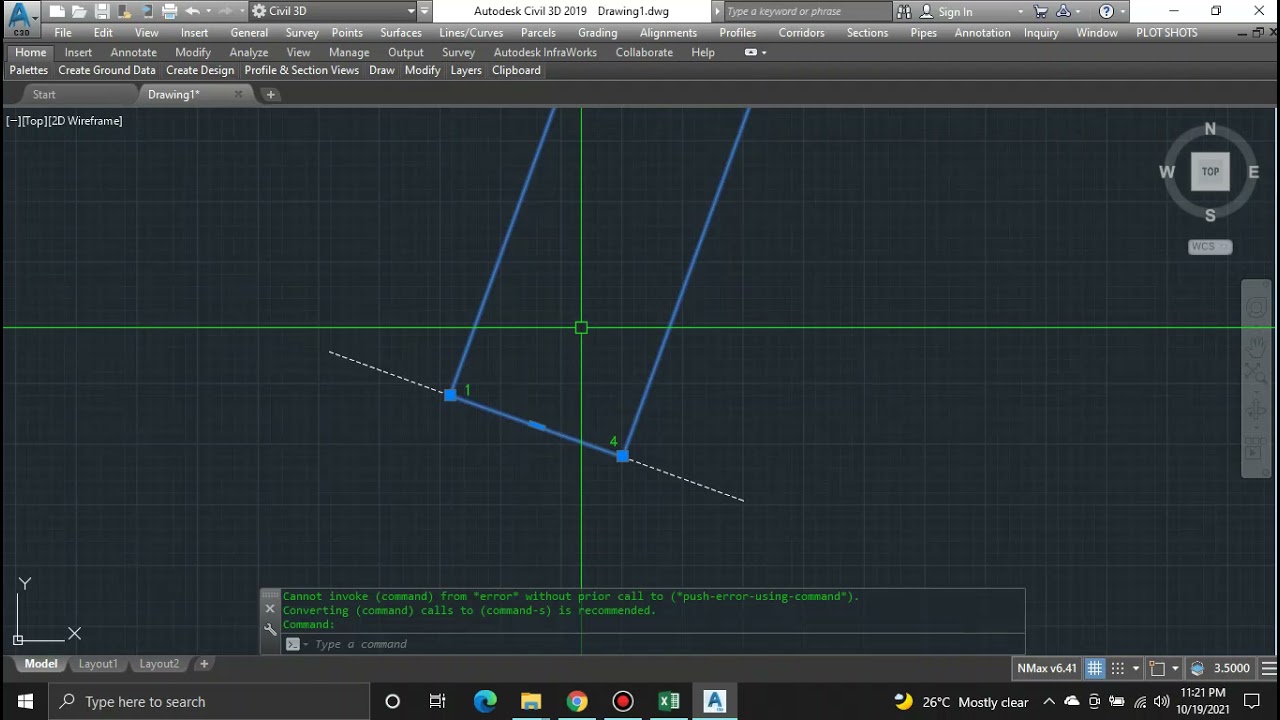The height and width of the screenshot is (720, 1280).
Task: Click the Autodesk App Store cart icon
Action: [1041, 12]
